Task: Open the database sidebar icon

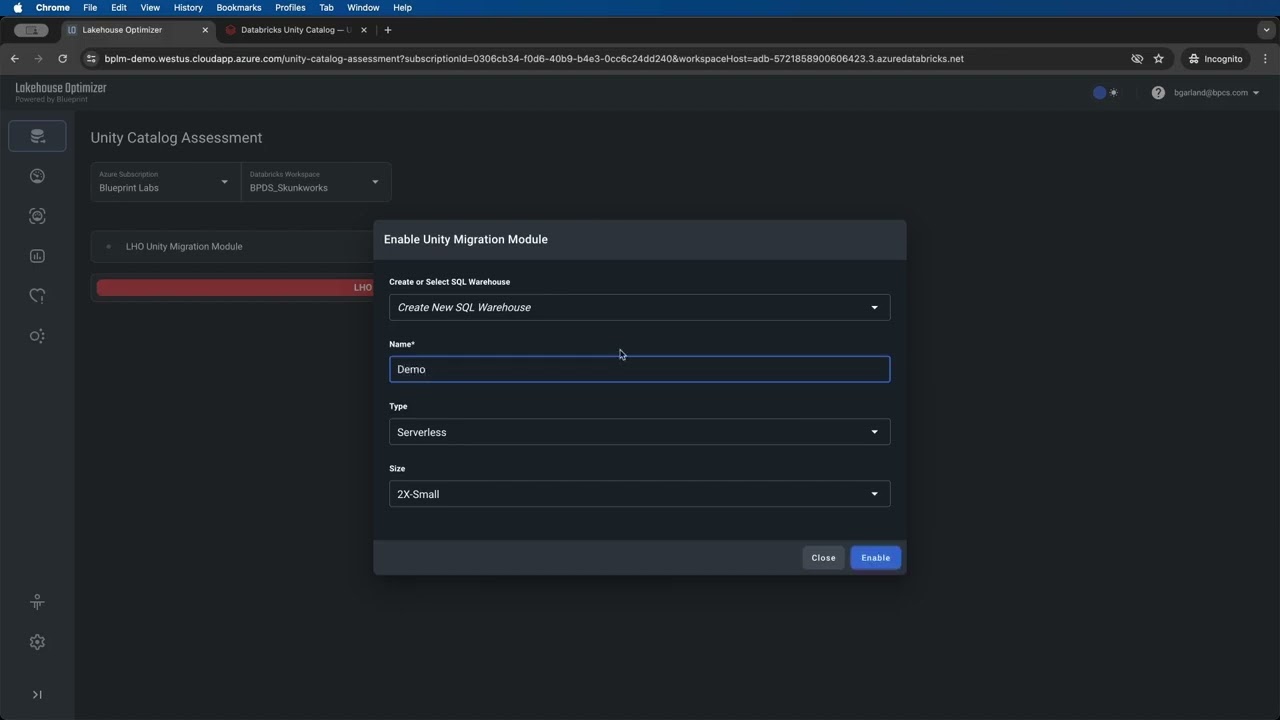Action: pyautogui.click(x=37, y=136)
